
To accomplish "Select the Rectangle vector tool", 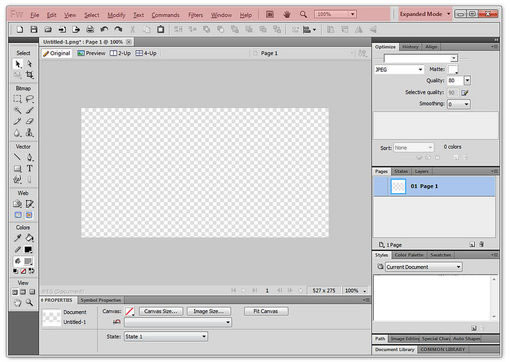I will [18, 168].
